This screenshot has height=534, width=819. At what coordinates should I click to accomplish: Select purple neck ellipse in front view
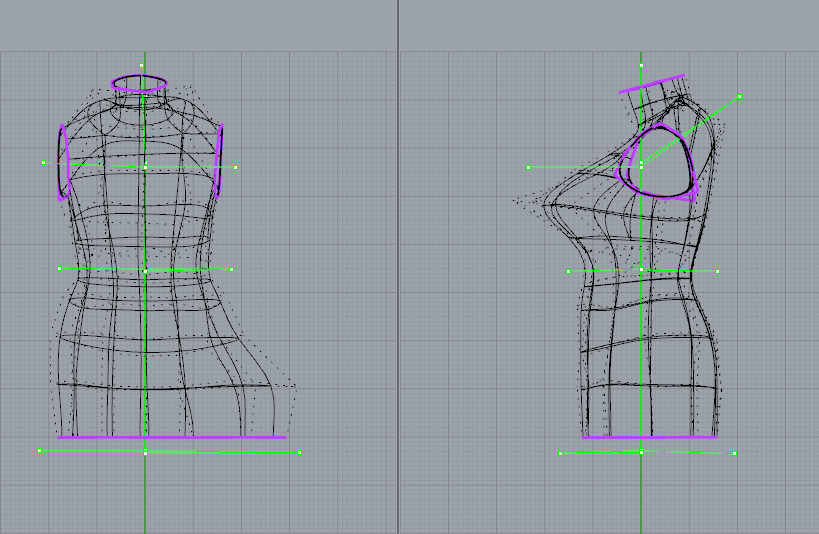(x=139, y=84)
